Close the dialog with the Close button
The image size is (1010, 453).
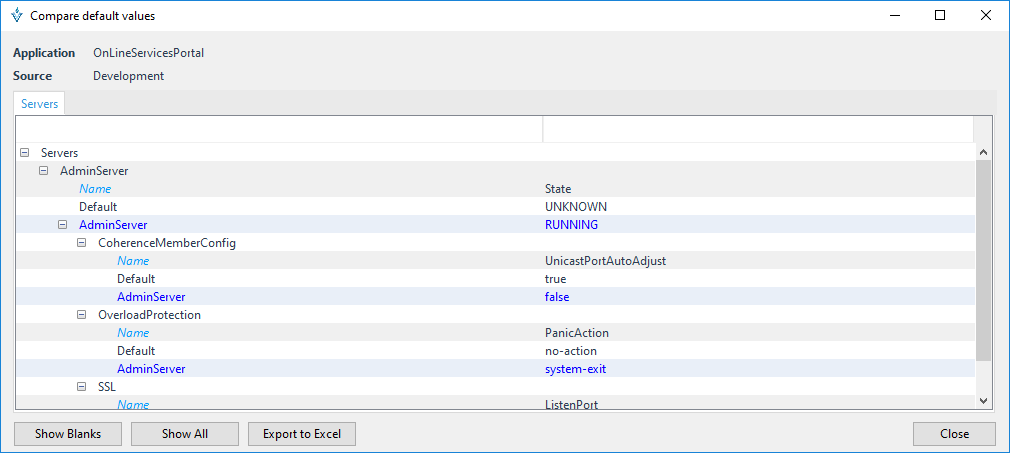point(953,434)
